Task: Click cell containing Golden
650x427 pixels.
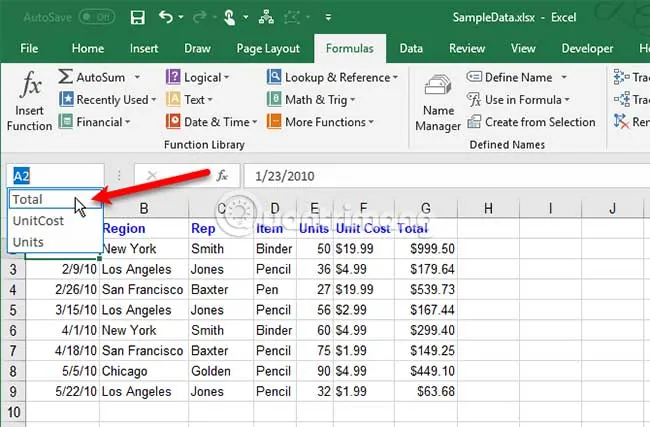Action: pos(221,371)
